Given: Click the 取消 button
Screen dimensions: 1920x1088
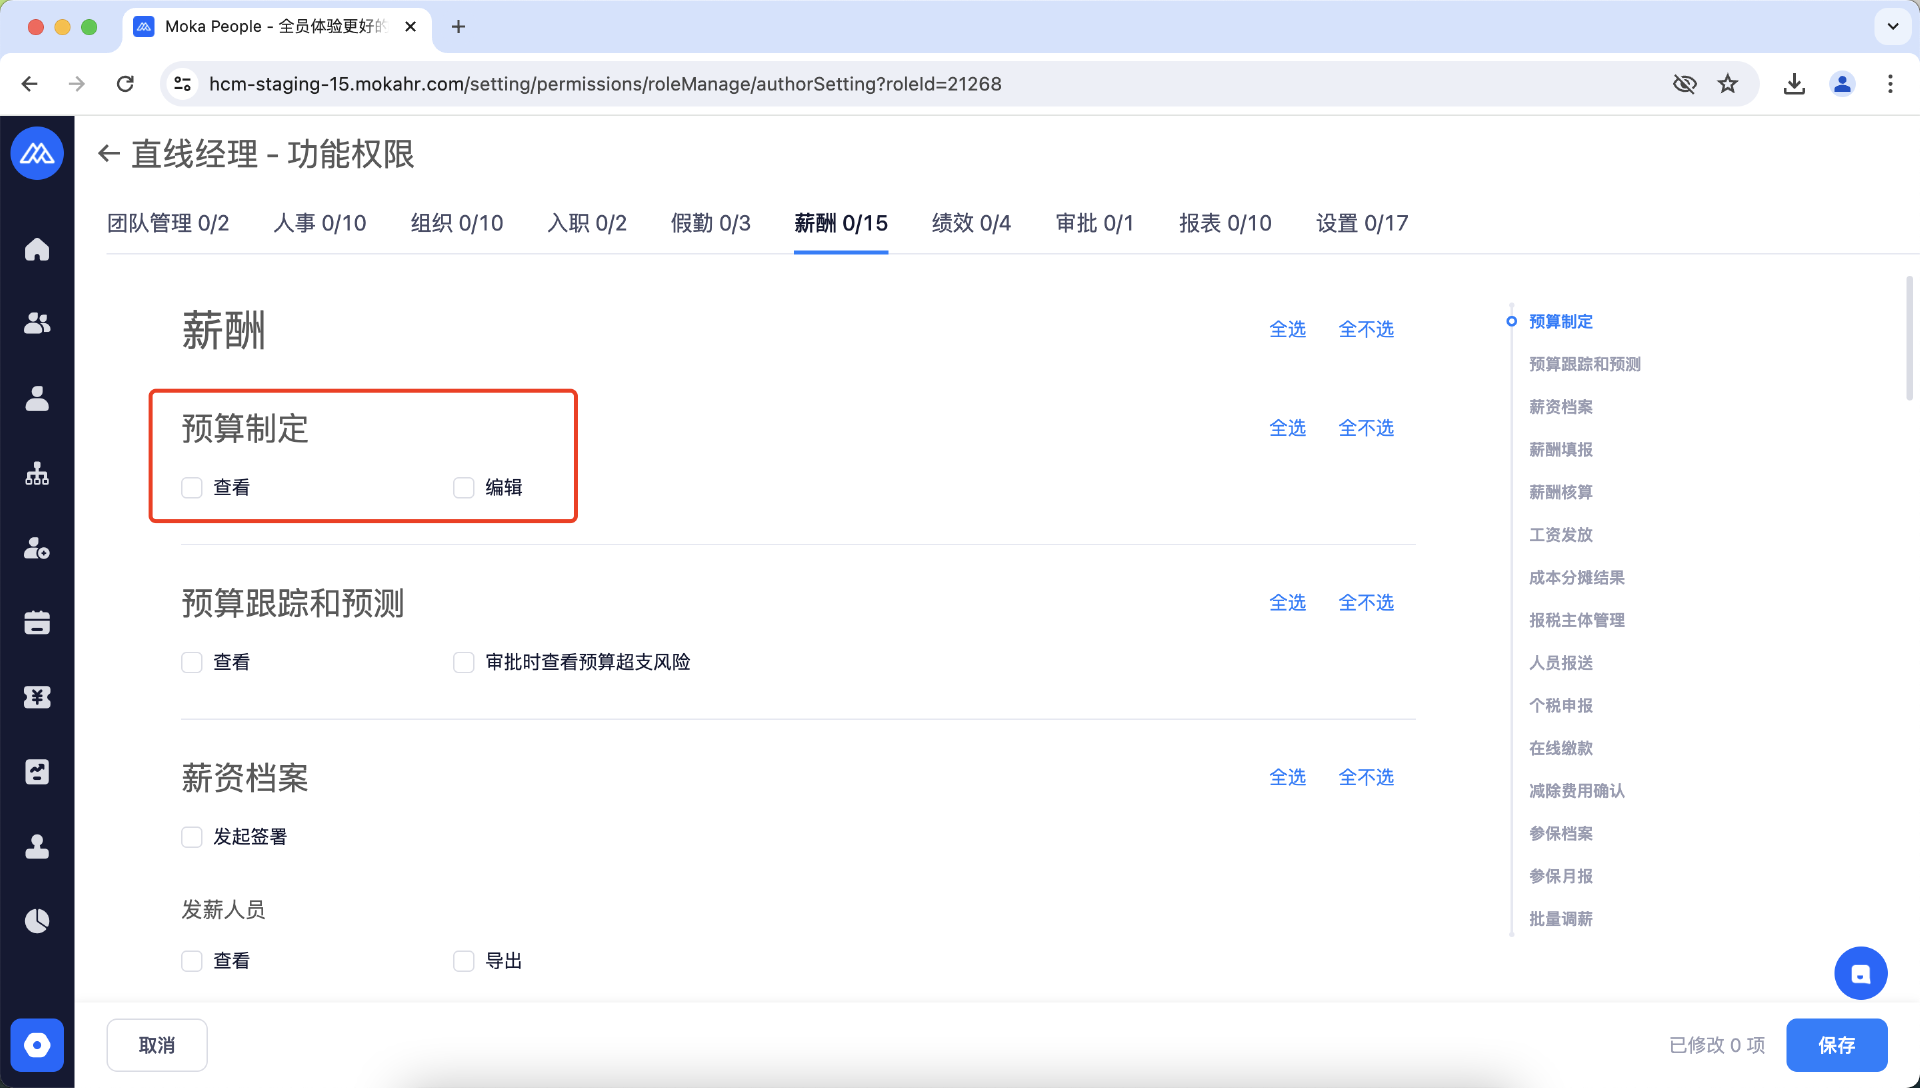Looking at the screenshot, I should [x=157, y=1045].
